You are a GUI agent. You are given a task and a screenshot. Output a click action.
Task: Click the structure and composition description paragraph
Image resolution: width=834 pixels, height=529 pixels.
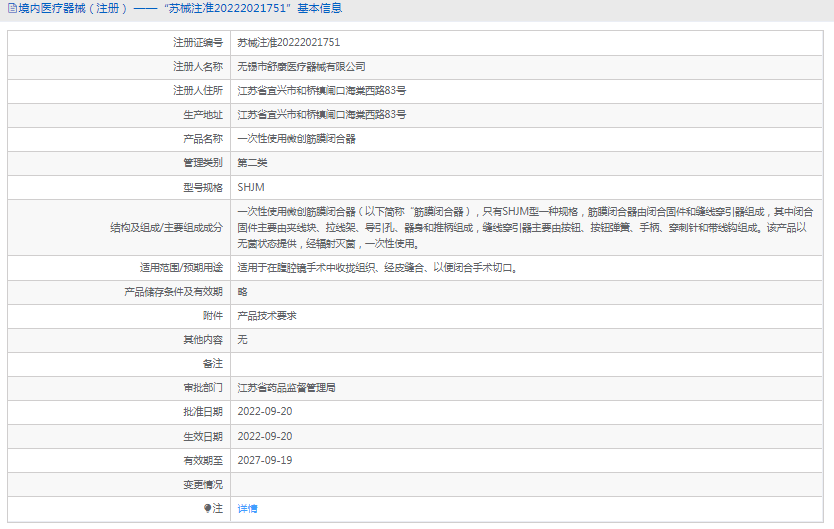click(x=525, y=228)
